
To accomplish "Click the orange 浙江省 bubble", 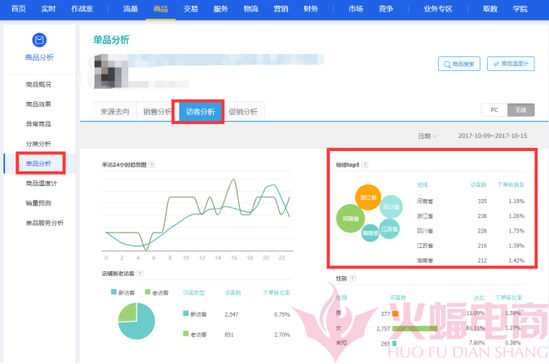I will coord(368,197).
